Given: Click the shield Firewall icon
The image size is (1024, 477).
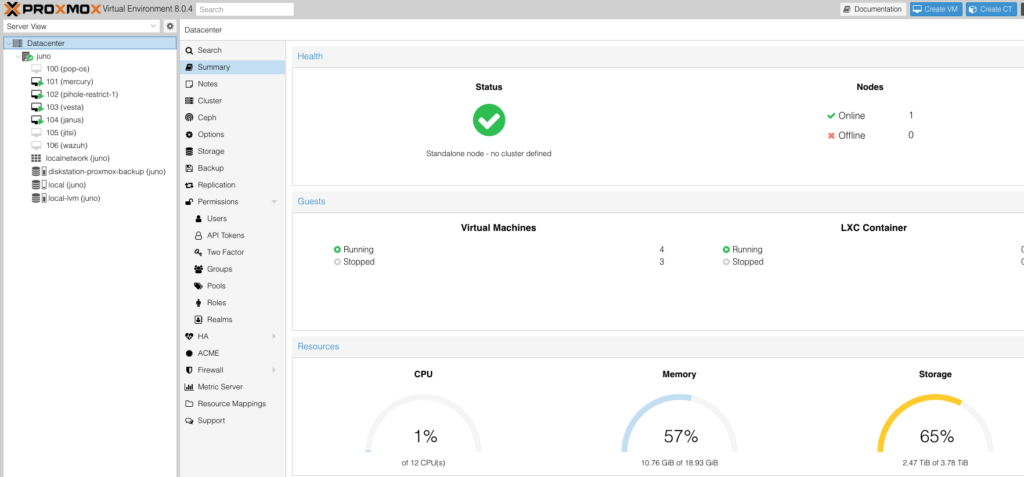Looking at the screenshot, I should [x=189, y=370].
